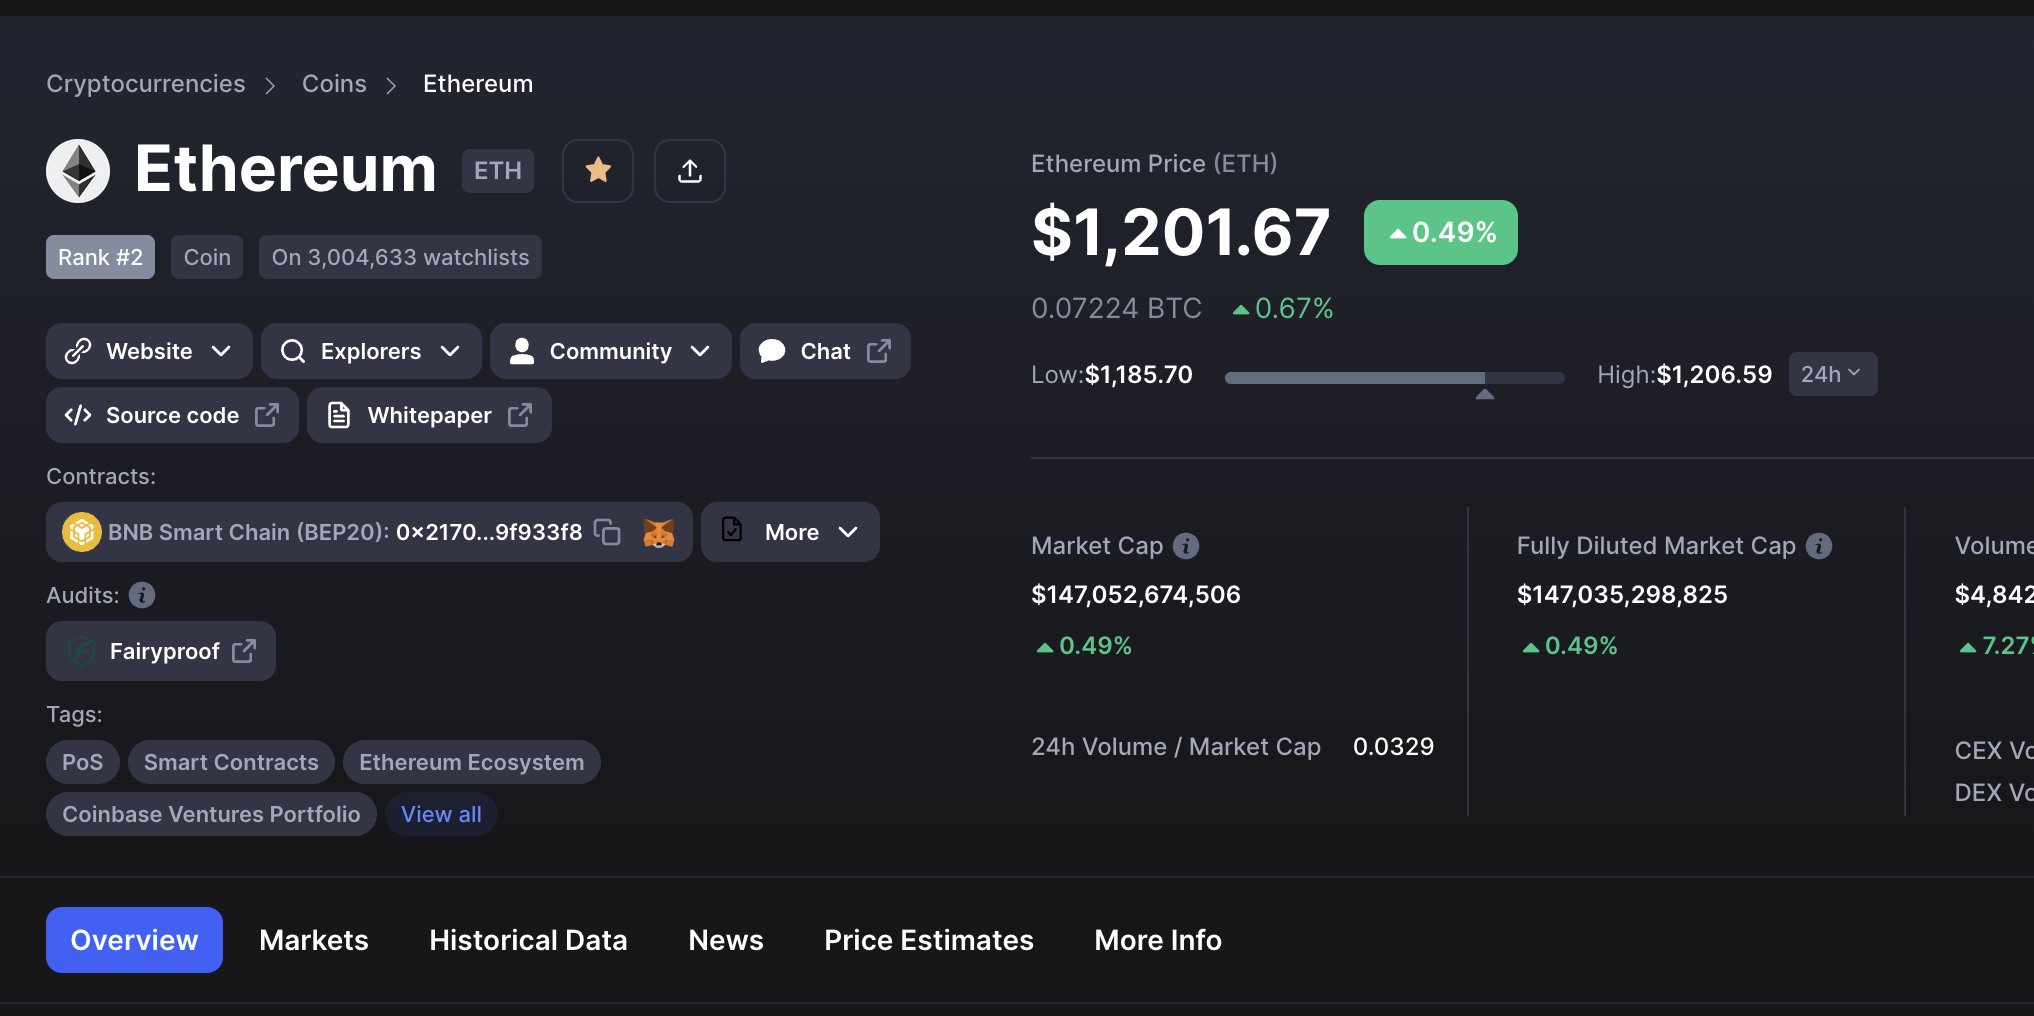
Task: Click the Fully Diluted value $147,035,298,825
Action: tap(1622, 595)
